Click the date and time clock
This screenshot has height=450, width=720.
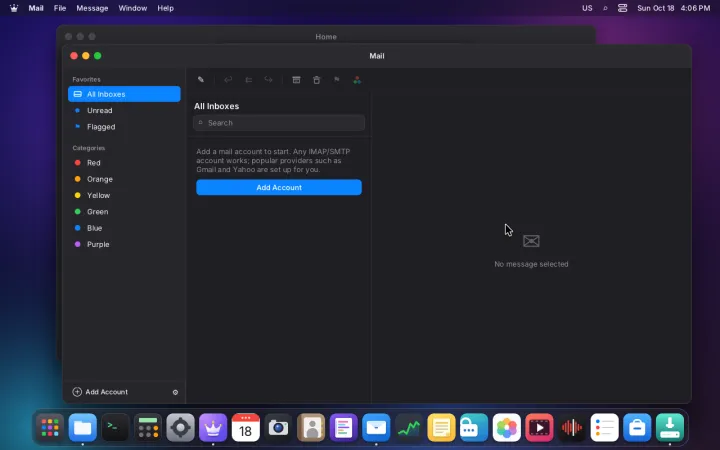tap(674, 8)
